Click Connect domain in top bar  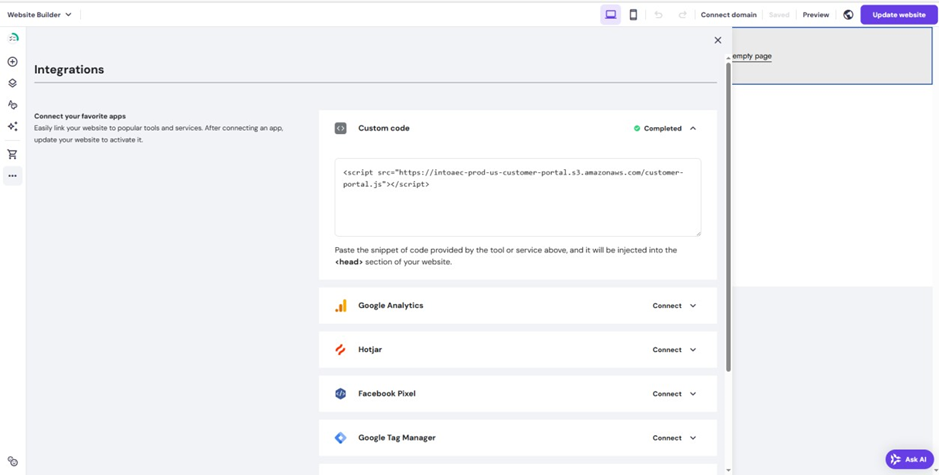tap(728, 15)
